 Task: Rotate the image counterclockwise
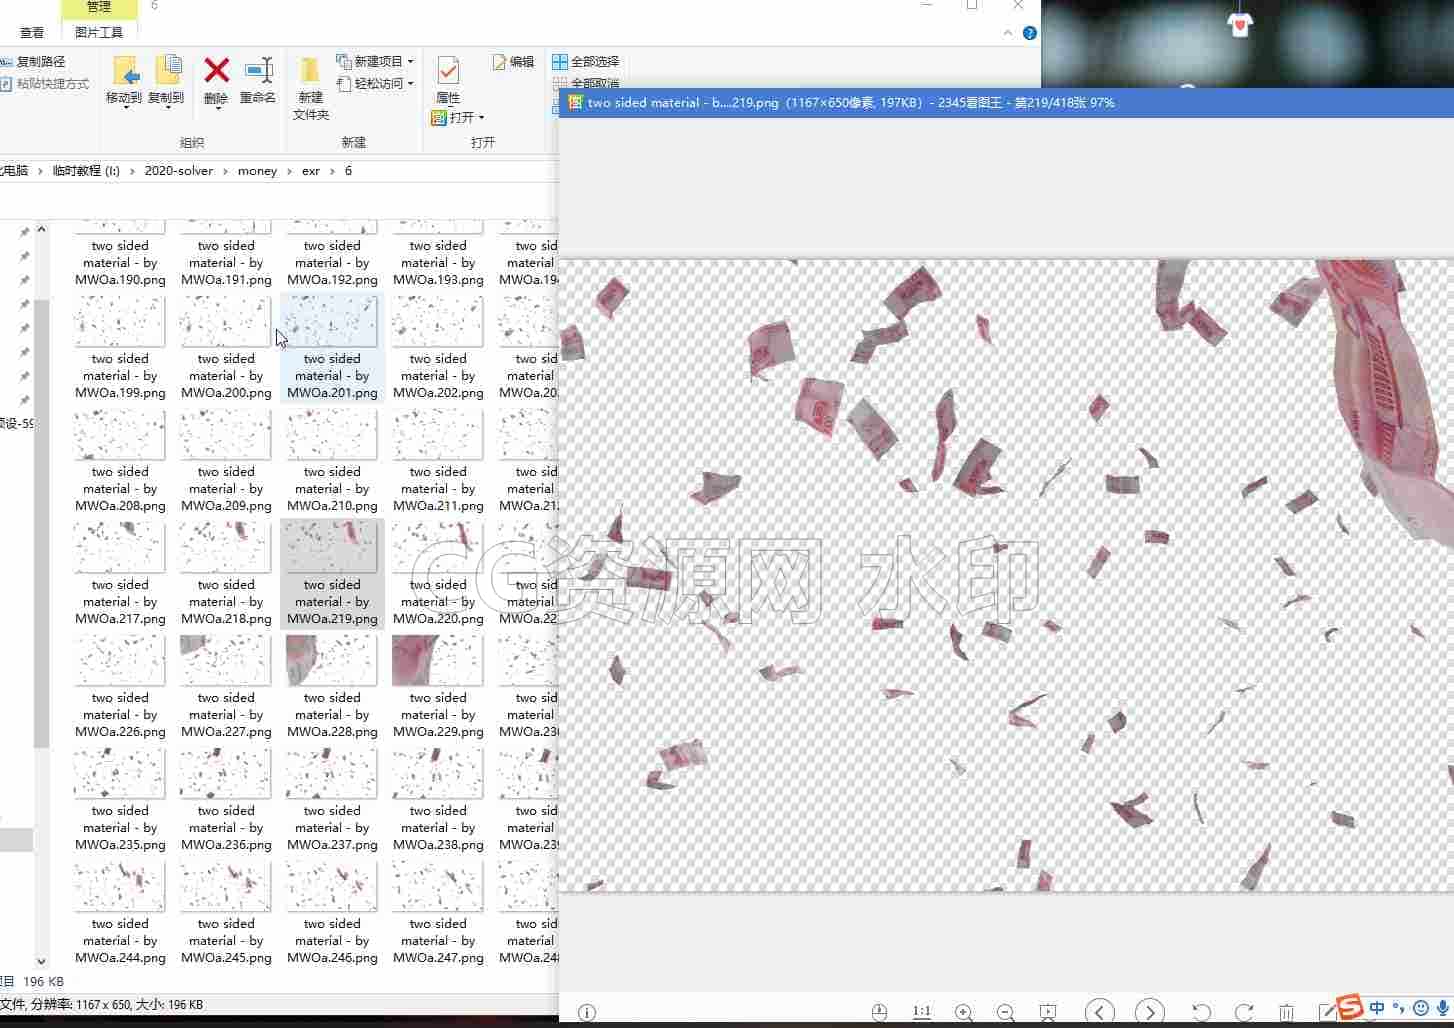click(x=1201, y=1012)
